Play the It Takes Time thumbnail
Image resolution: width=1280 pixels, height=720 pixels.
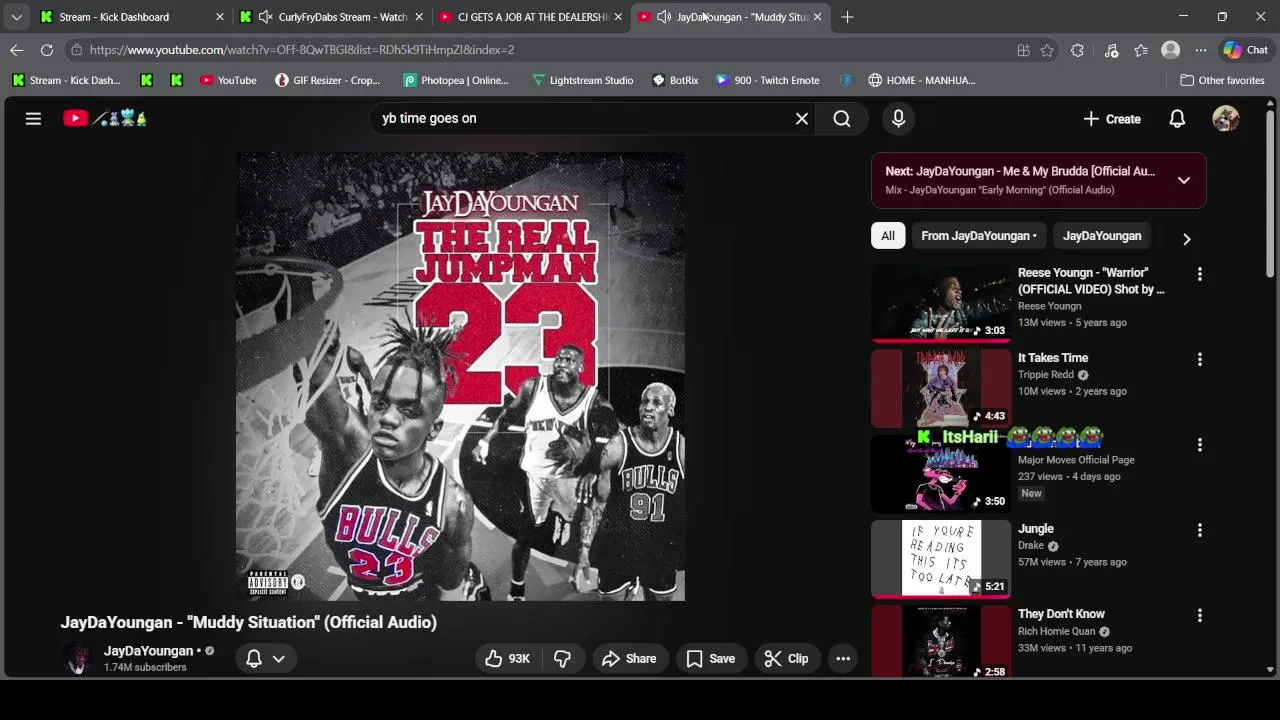point(941,388)
